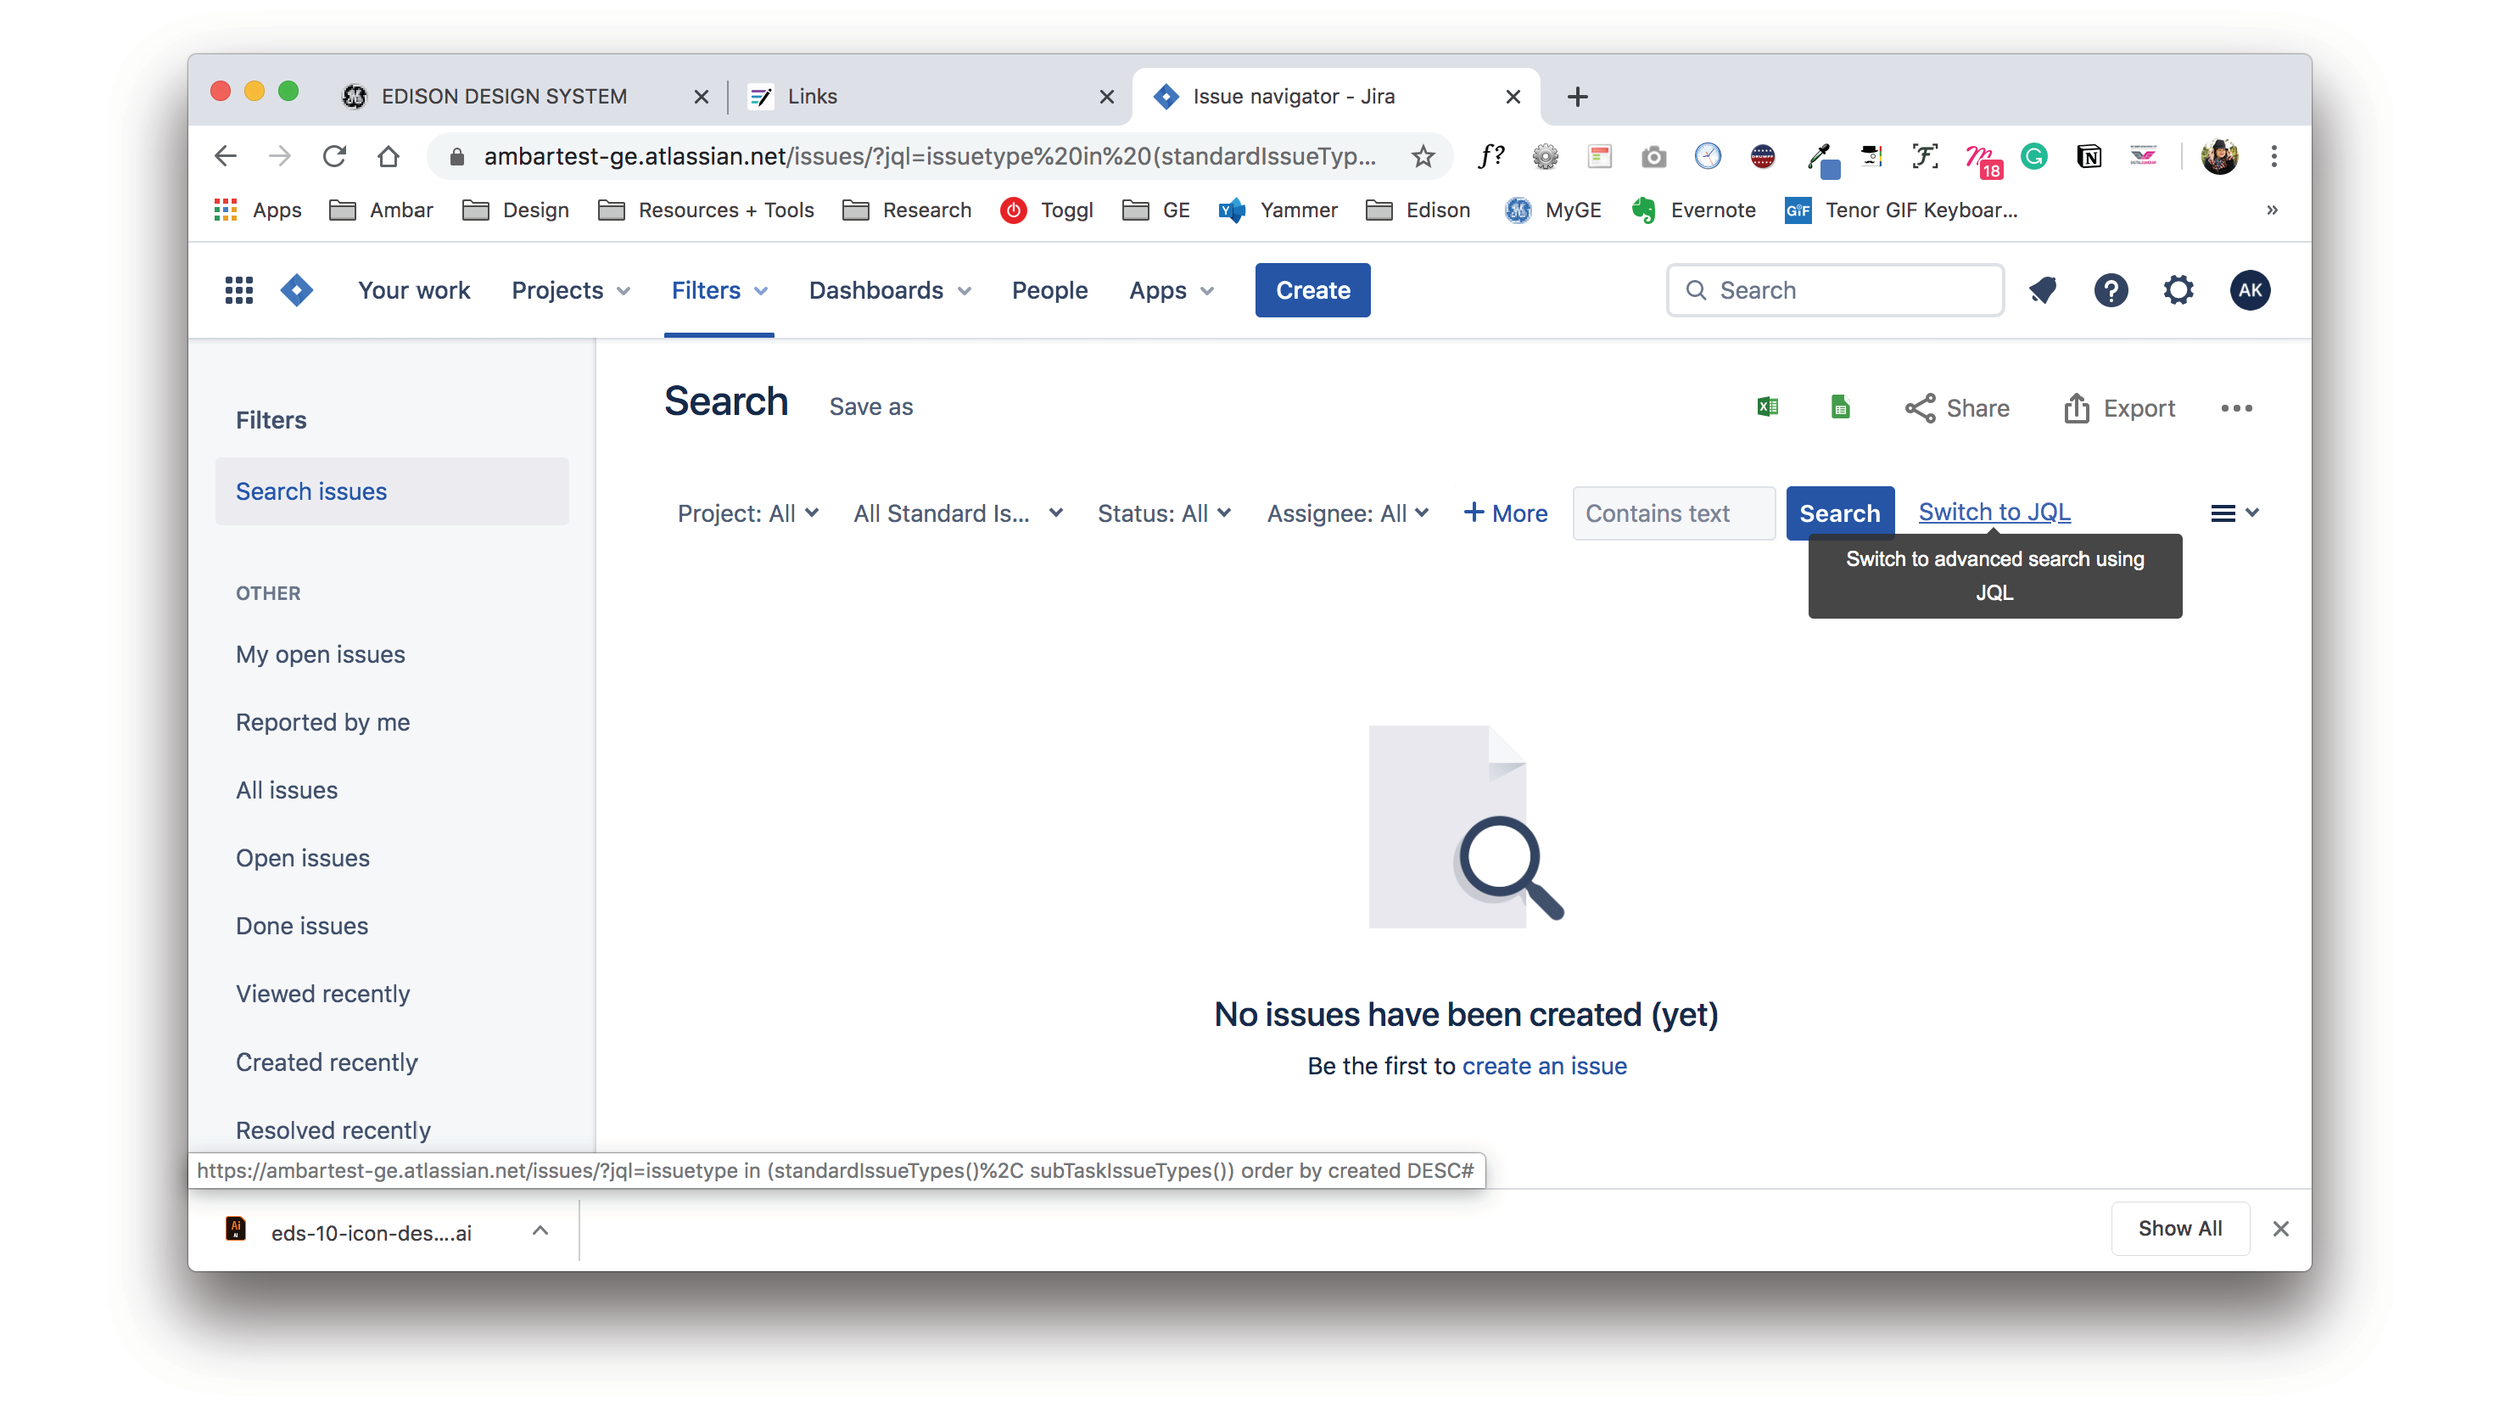Viewport: 2500px width, 1407px height.
Task: Open the three-dot more actions menu
Action: pos(2236,408)
